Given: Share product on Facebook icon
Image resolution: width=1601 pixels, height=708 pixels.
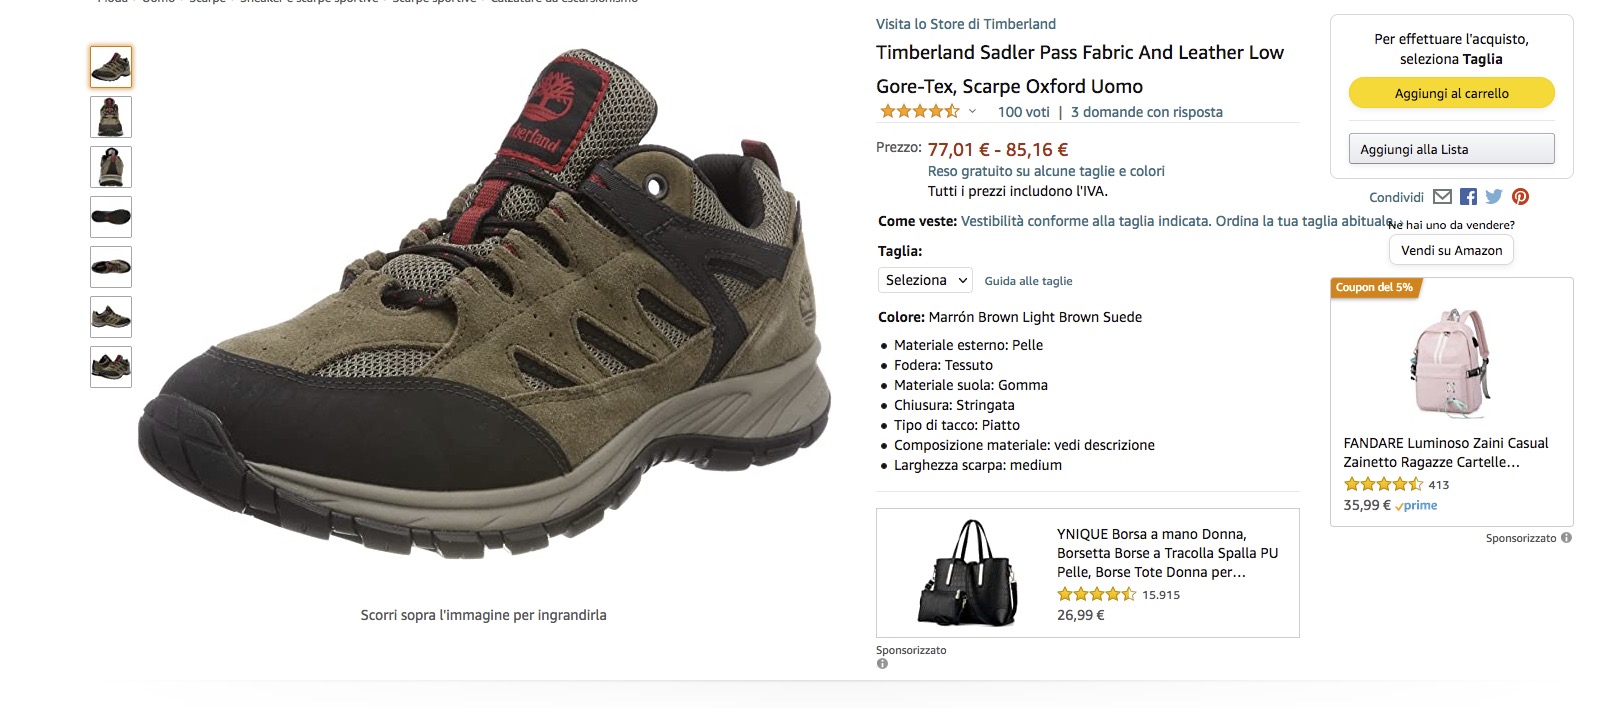Looking at the screenshot, I should (x=1468, y=197).
